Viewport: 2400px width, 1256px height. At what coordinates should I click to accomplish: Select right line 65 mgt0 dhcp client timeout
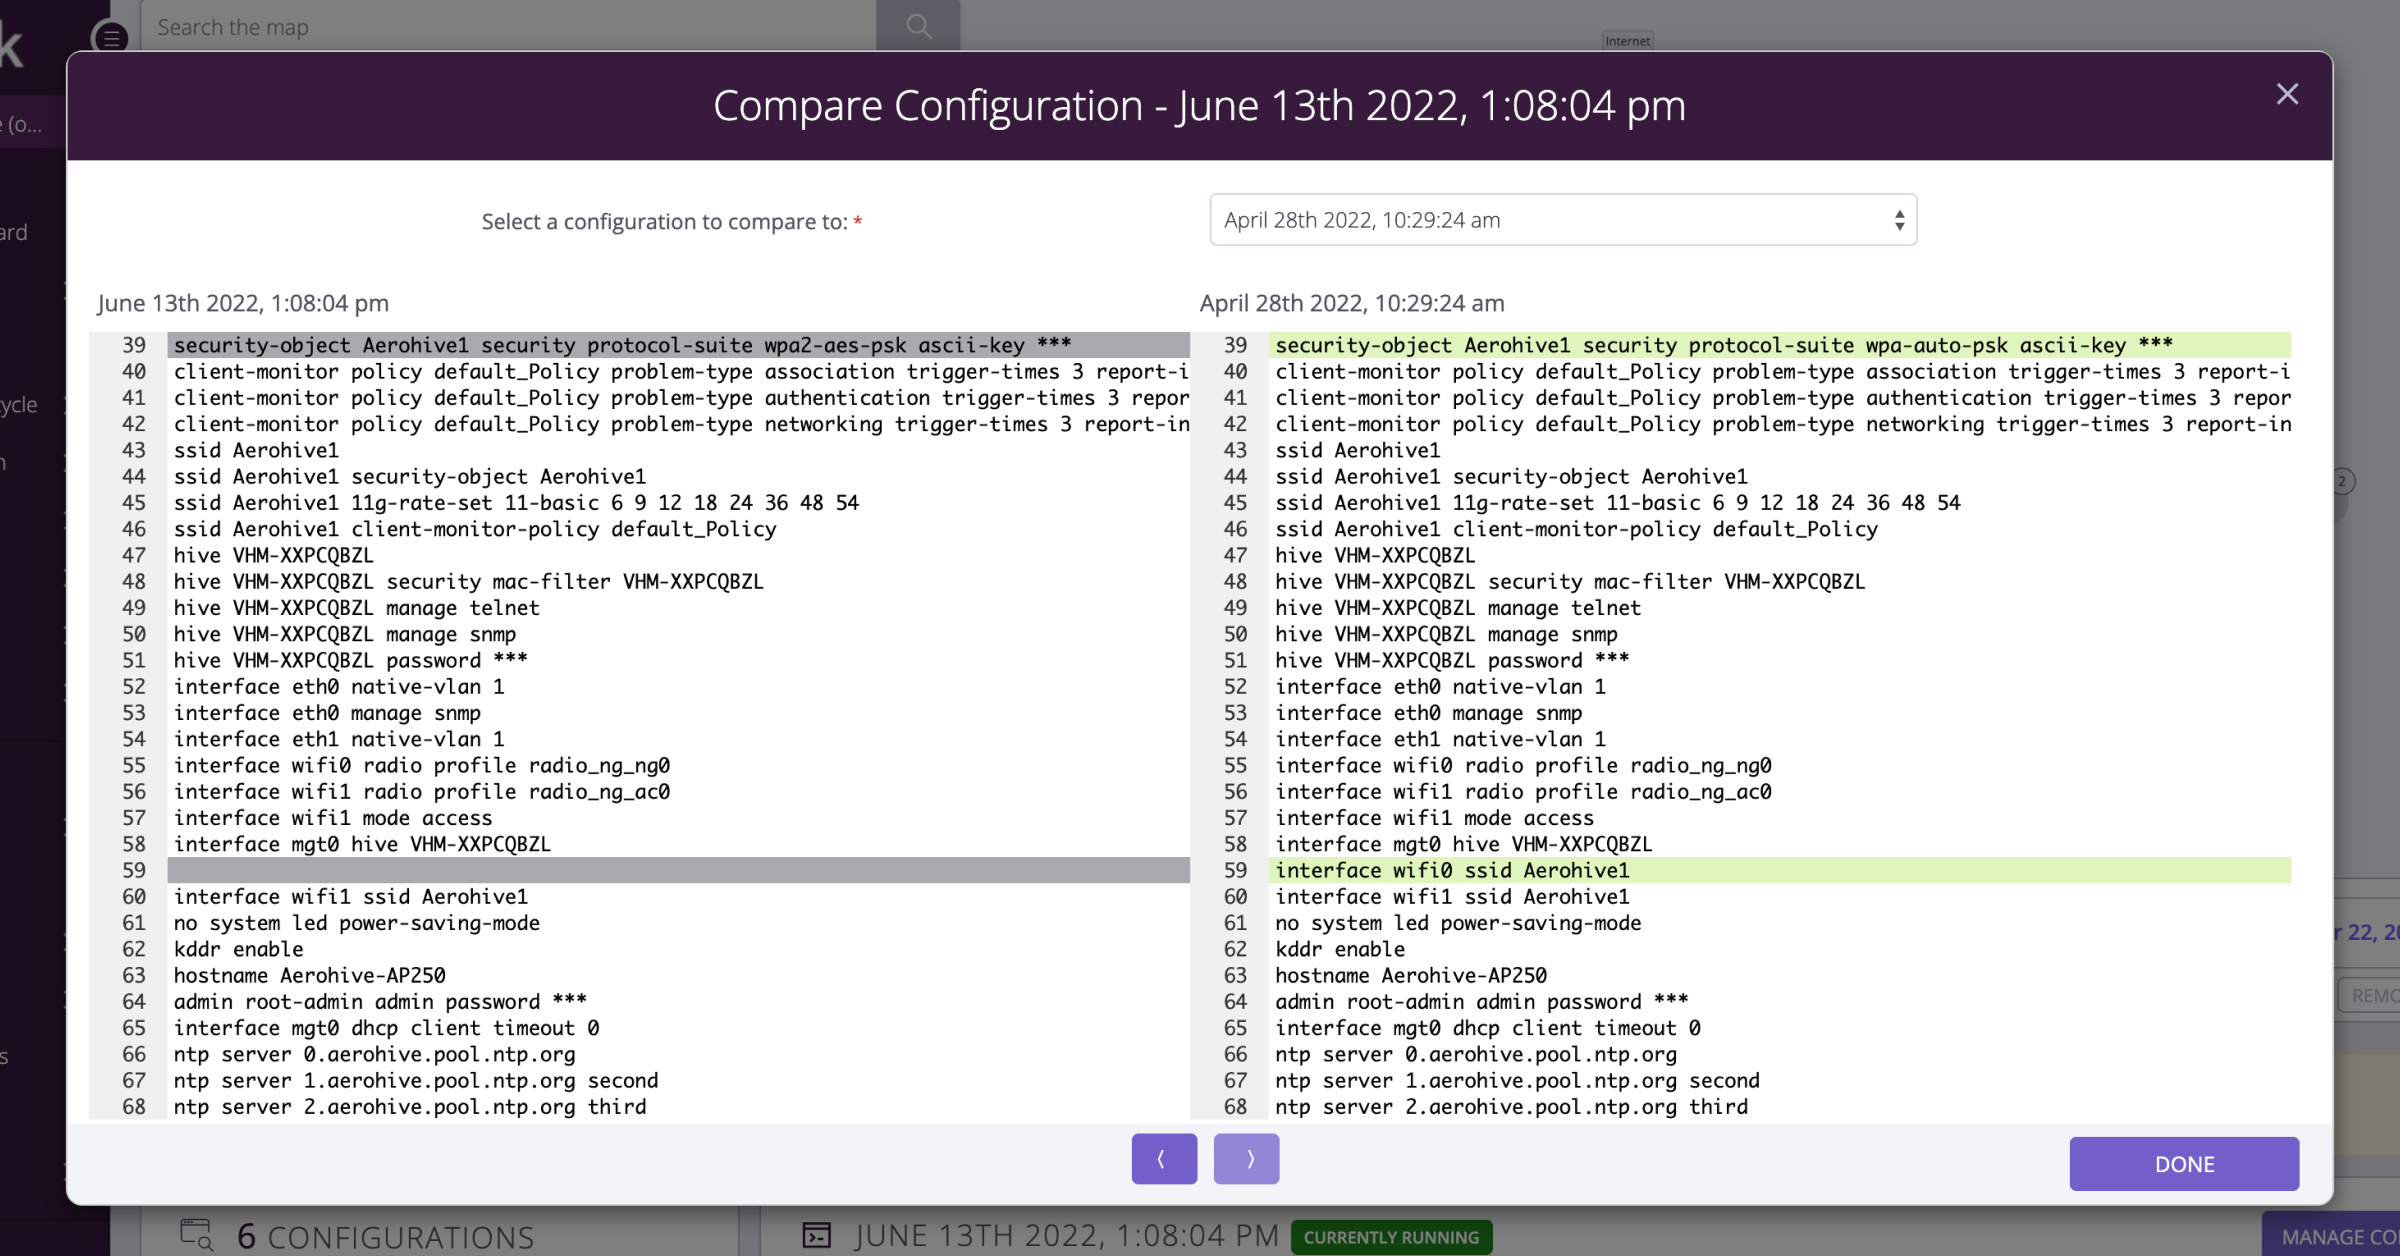(1488, 1028)
